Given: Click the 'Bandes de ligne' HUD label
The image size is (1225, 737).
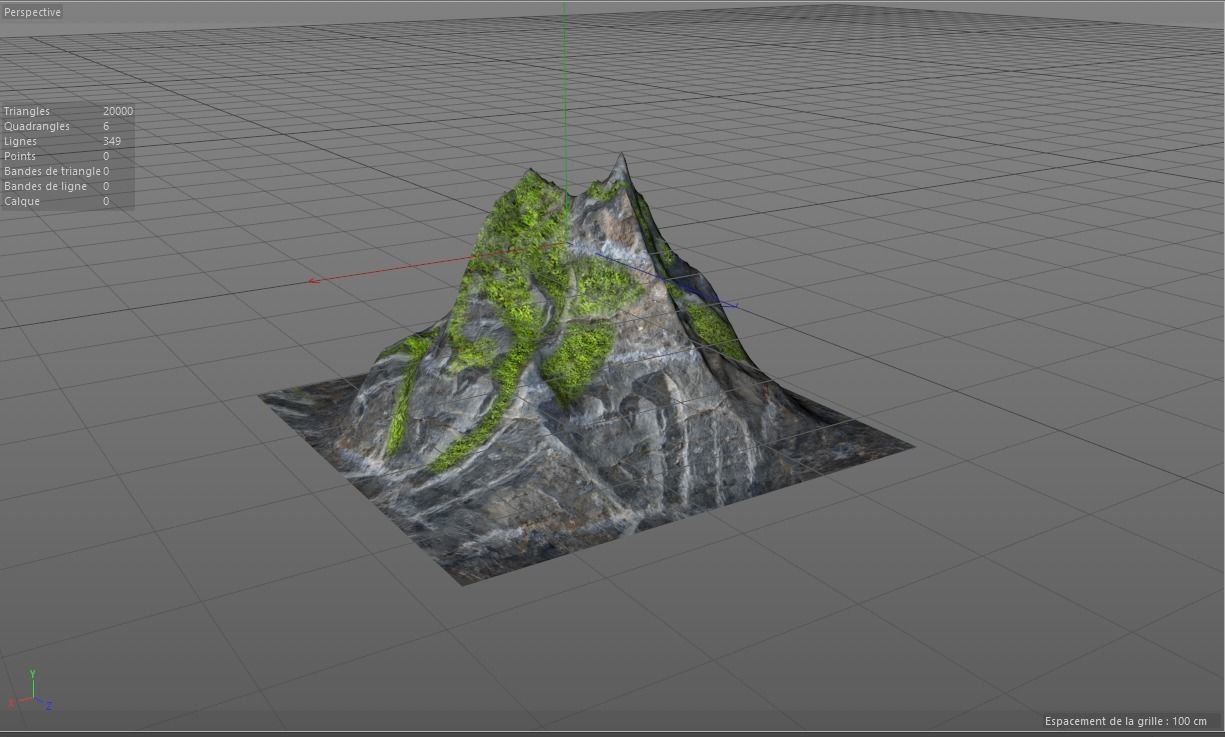Looking at the screenshot, I should point(45,186).
